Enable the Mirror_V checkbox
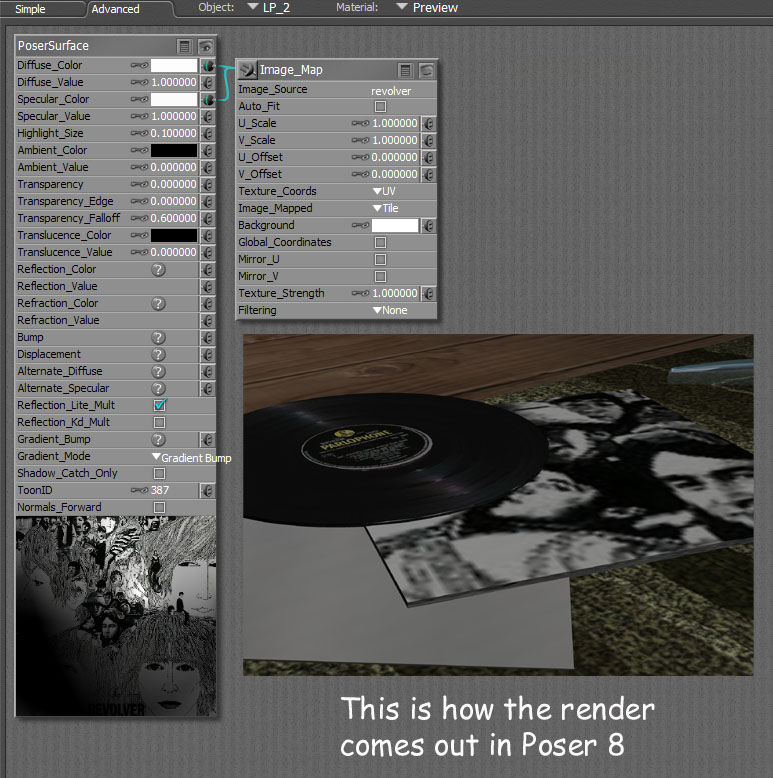The image size is (773, 778). coord(381,276)
